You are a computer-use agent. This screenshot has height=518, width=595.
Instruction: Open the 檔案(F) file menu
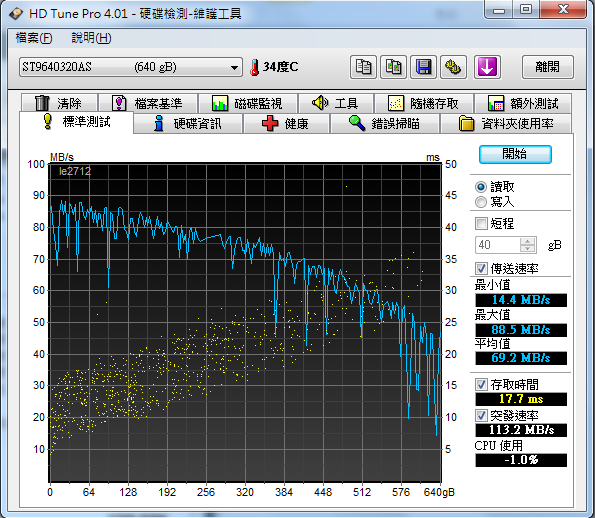[x=34, y=38]
